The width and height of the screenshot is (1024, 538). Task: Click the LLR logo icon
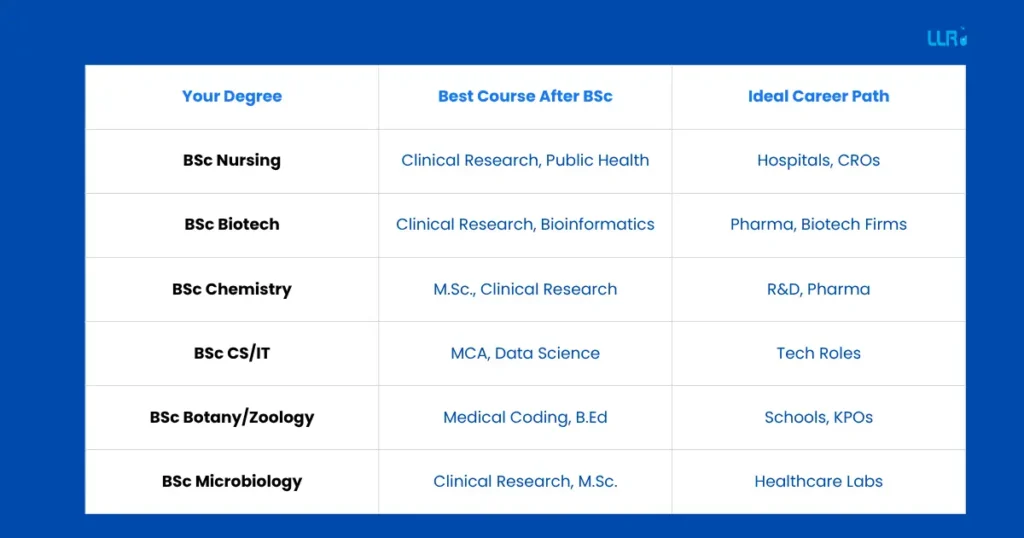pyautogui.click(x=947, y=38)
